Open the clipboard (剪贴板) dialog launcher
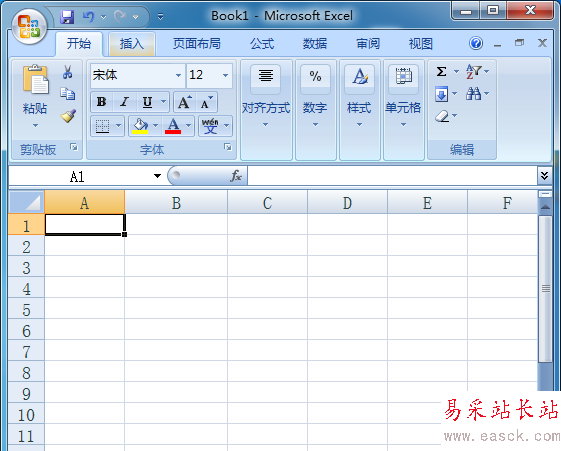The width and height of the screenshot is (561, 451). click(74, 147)
